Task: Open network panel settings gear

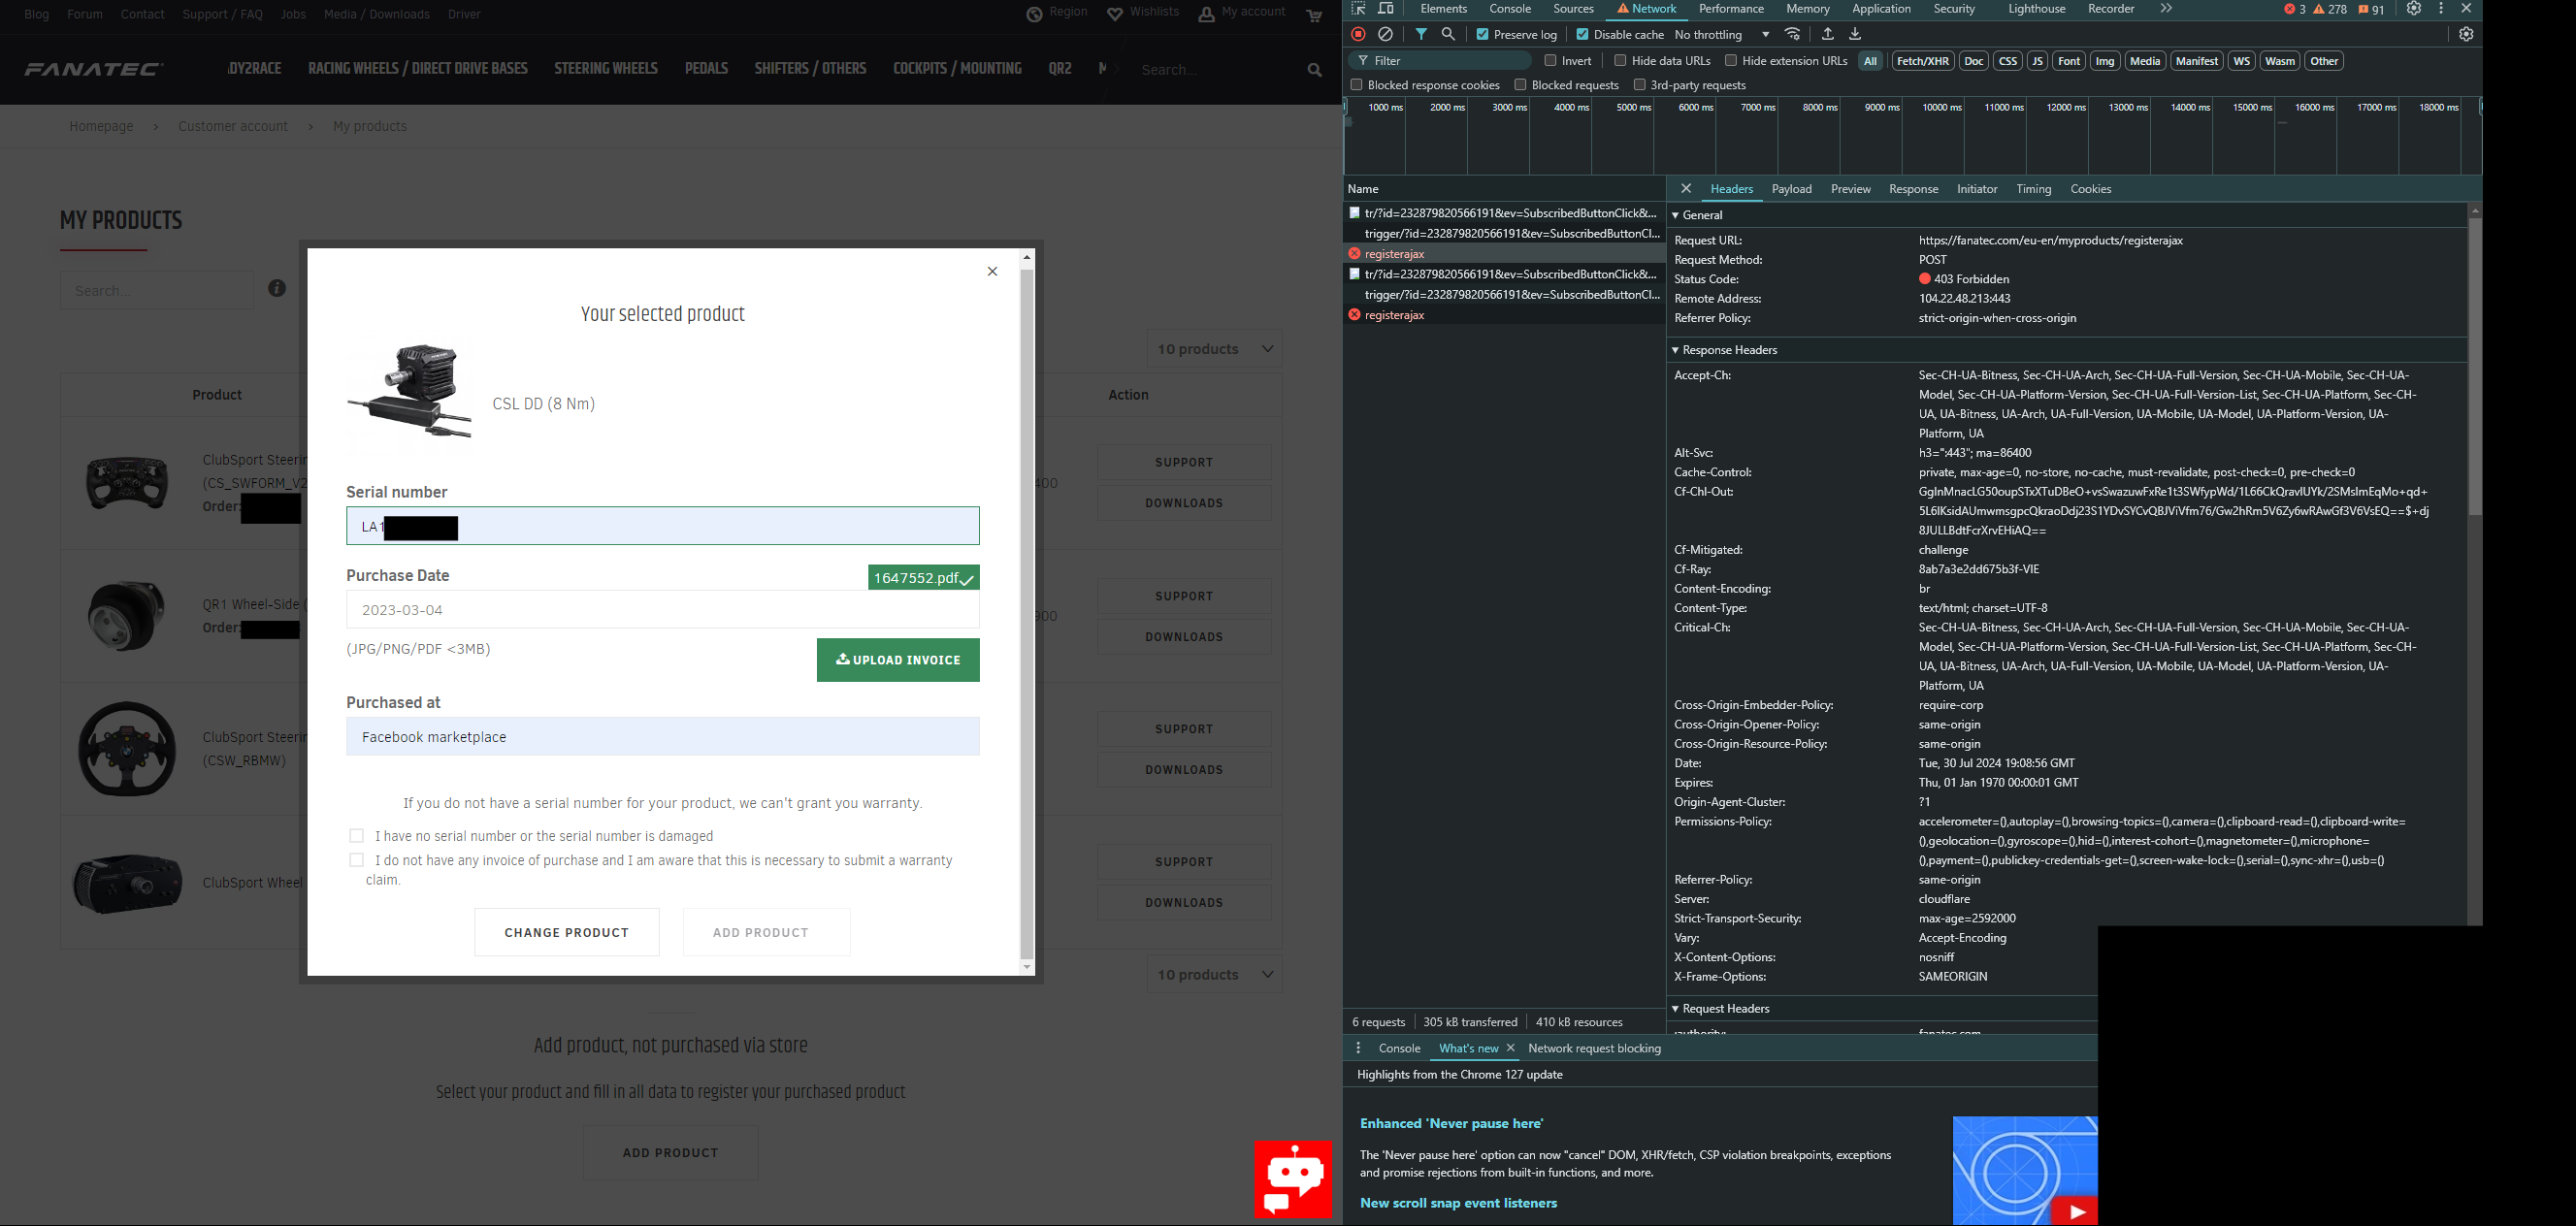Action: [x=2466, y=34]
